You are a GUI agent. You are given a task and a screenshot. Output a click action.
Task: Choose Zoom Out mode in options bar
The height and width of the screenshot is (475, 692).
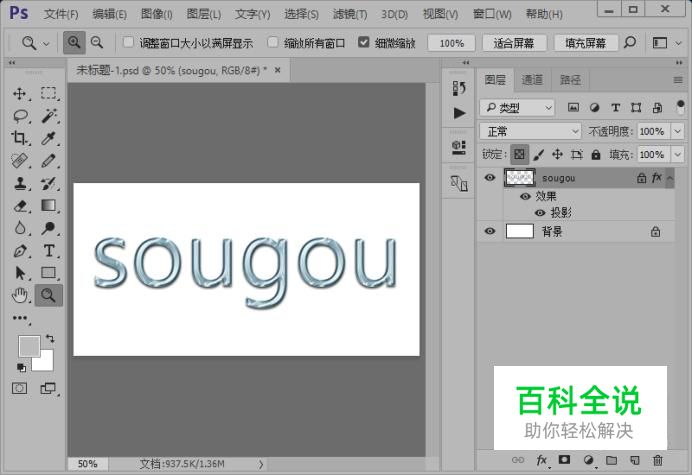click(97, 43)
